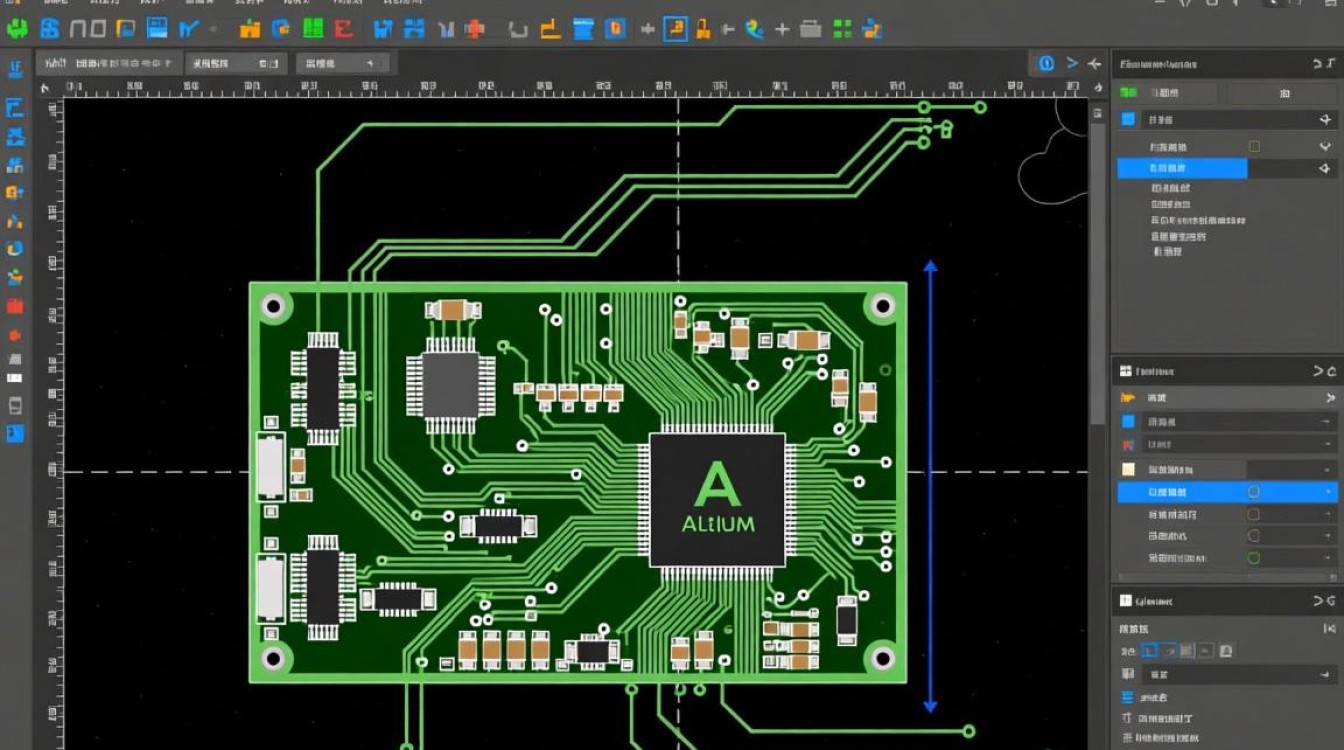Screen dimensions: 1344x750
Task: Select the highlighted orange tool with the blue outline
Action: 676,29
